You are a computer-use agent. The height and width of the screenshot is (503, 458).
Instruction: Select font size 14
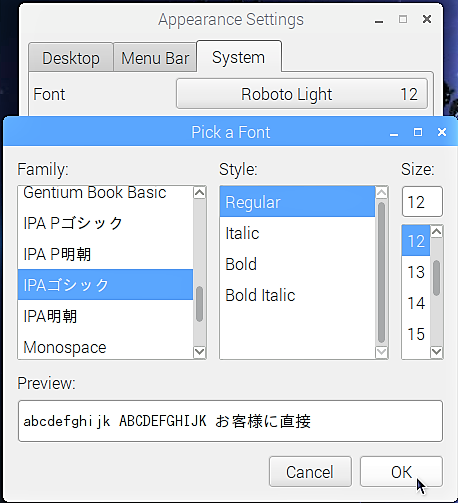pos(416,303)
